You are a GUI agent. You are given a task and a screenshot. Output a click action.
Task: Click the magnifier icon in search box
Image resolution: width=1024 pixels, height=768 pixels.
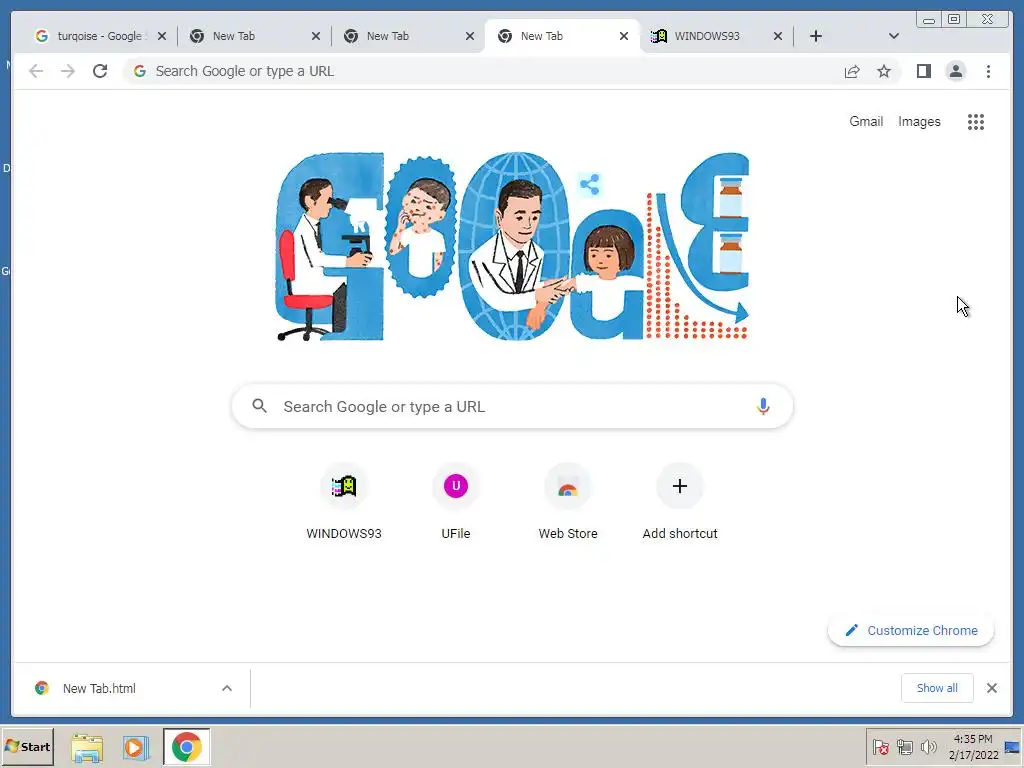259,406
